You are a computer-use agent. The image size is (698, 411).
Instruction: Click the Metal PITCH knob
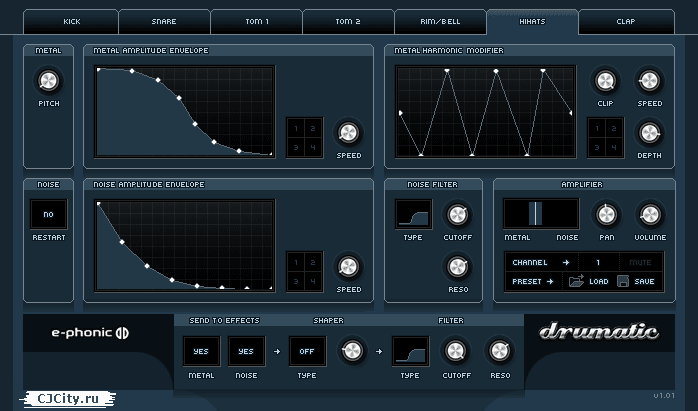click(x=49, y=81)
